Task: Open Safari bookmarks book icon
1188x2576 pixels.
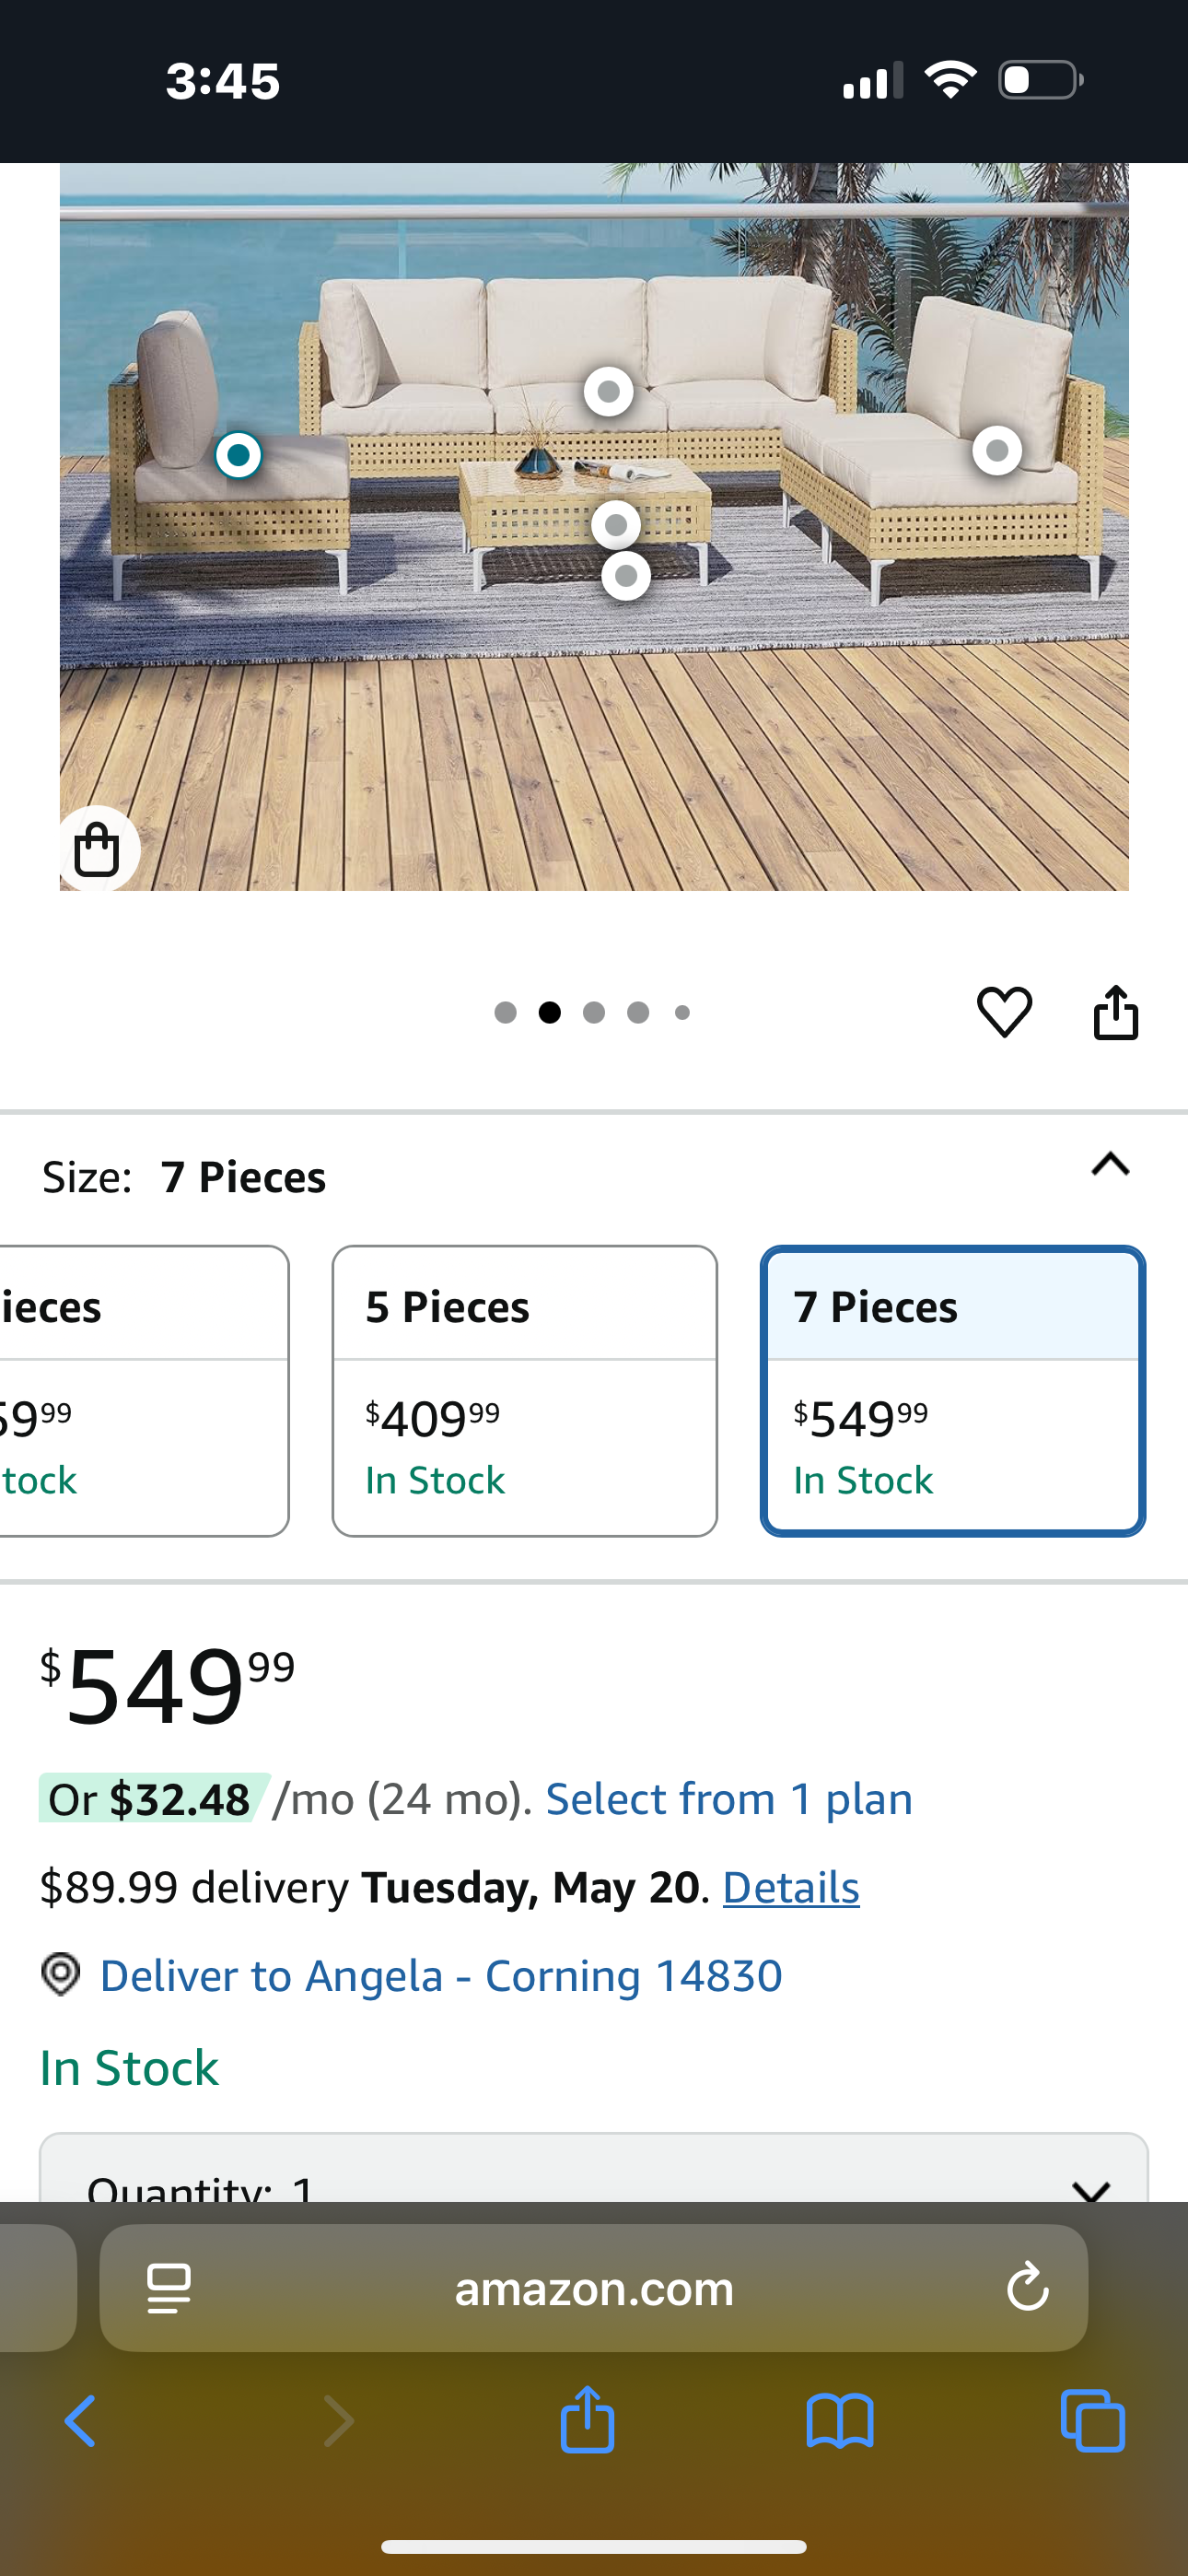Action: pyautogui.click(x=839, y=2421)
